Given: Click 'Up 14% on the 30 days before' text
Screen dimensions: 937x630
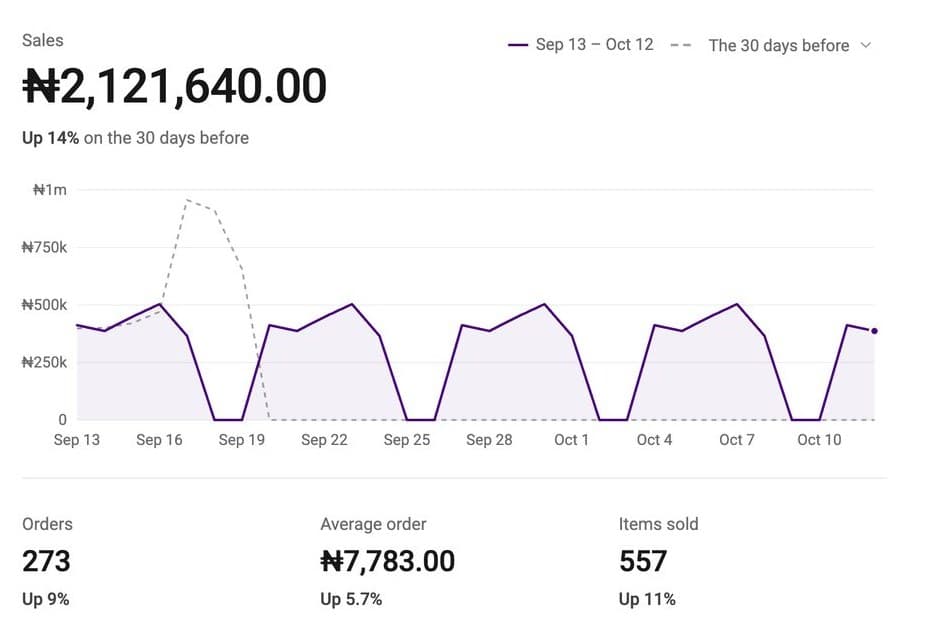Looking at the screenshot, I should (136, 138).
